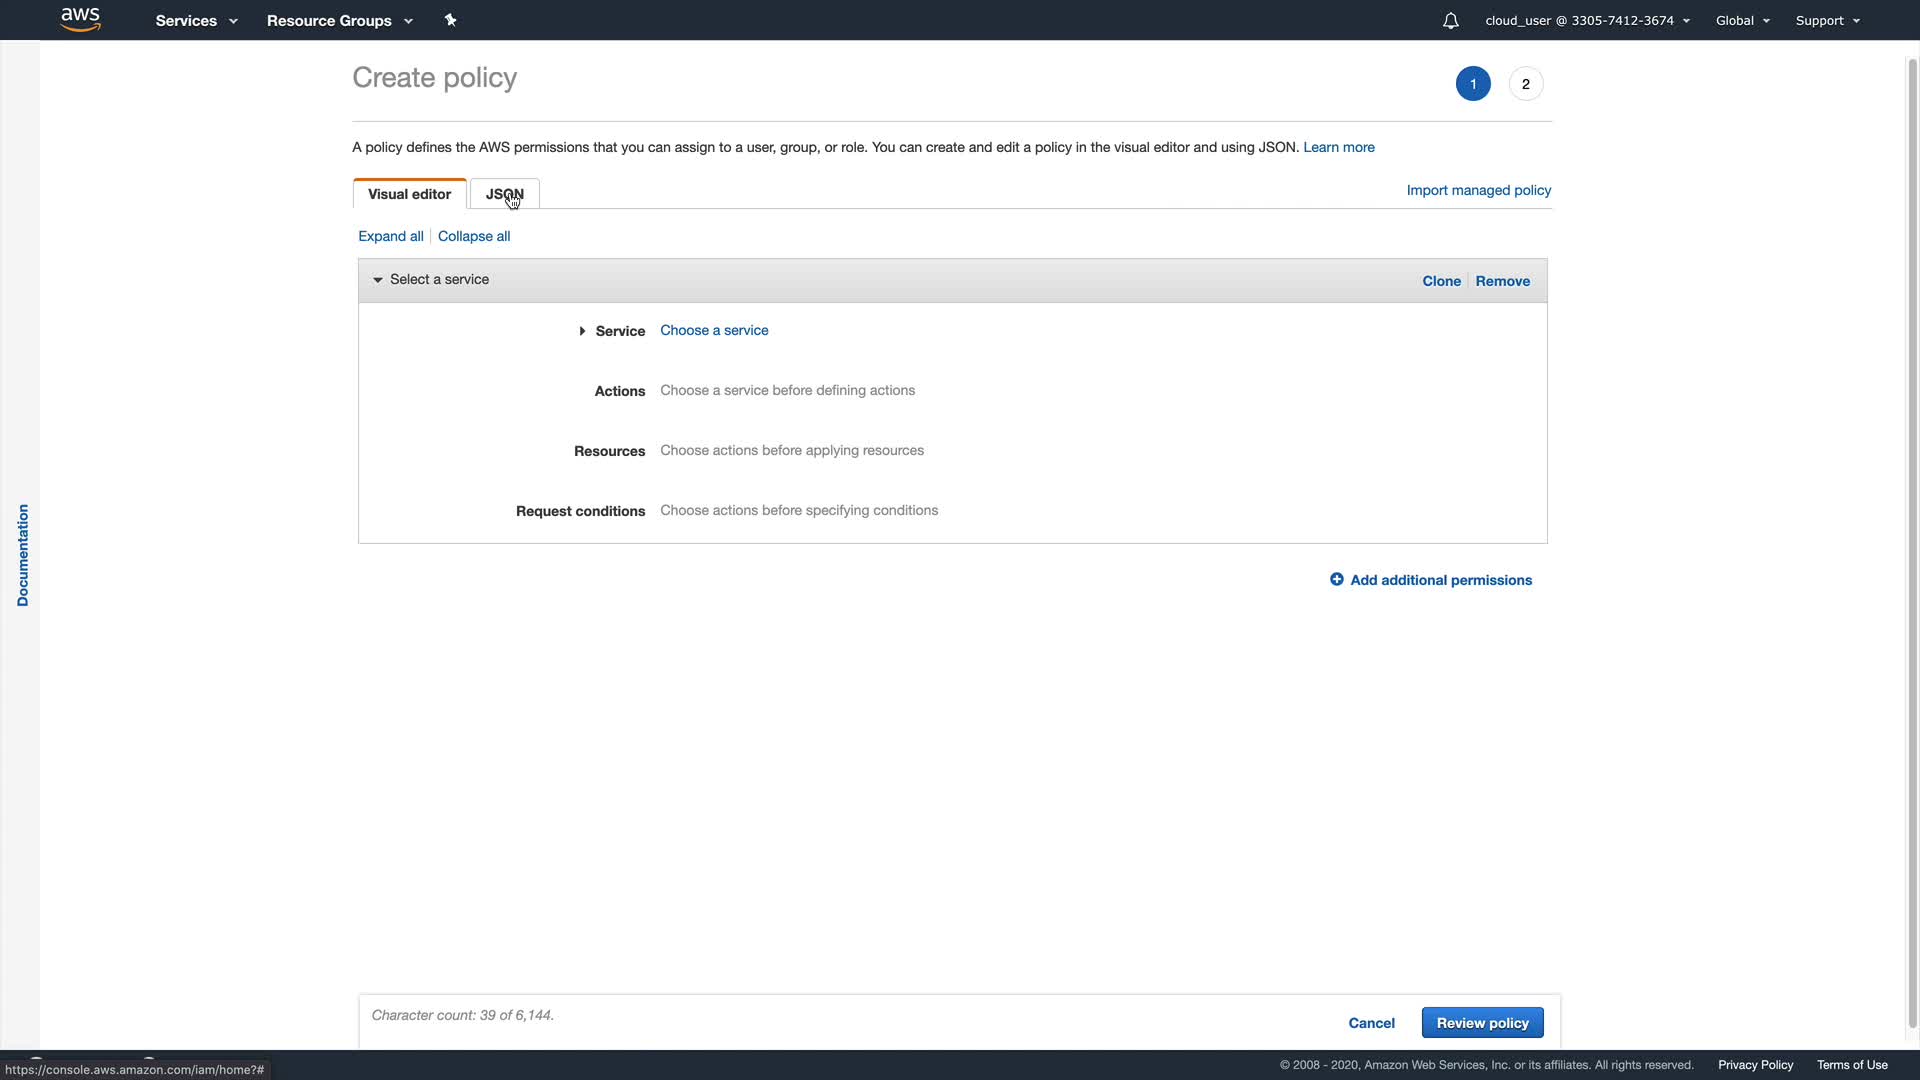Viewport: 1920px width, 1080px height.
Task: Click the pin shortcuts icon in navbar
Action: (x=451, y=20)
